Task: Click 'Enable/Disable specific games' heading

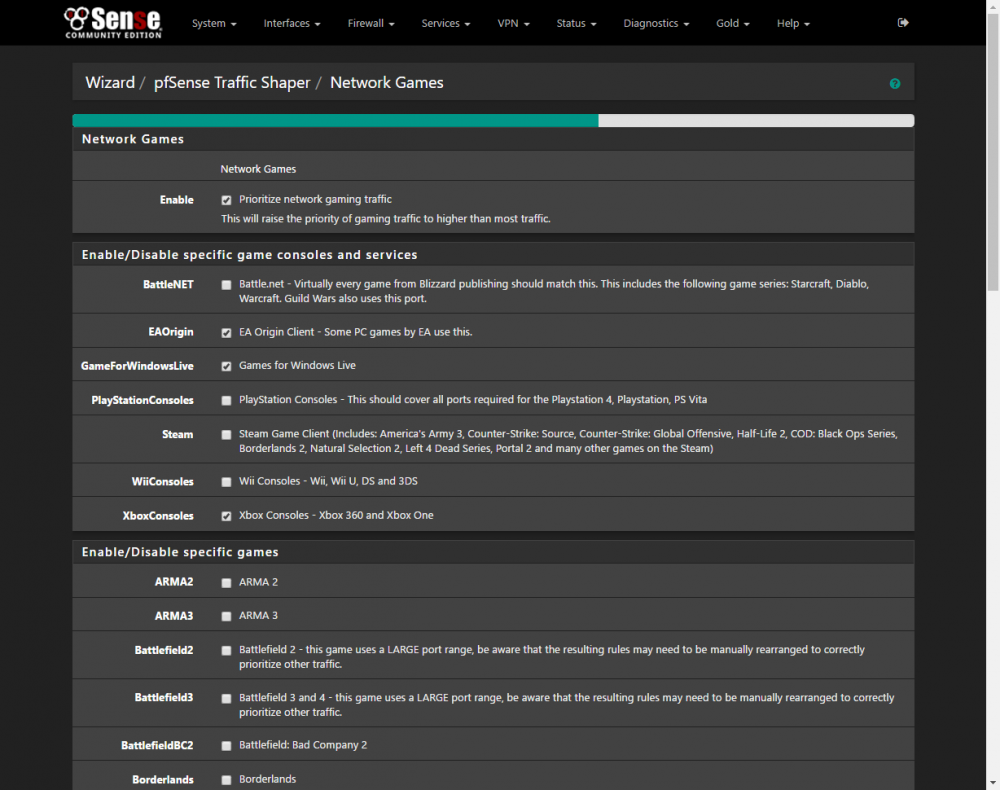Action: pos(180,552)
